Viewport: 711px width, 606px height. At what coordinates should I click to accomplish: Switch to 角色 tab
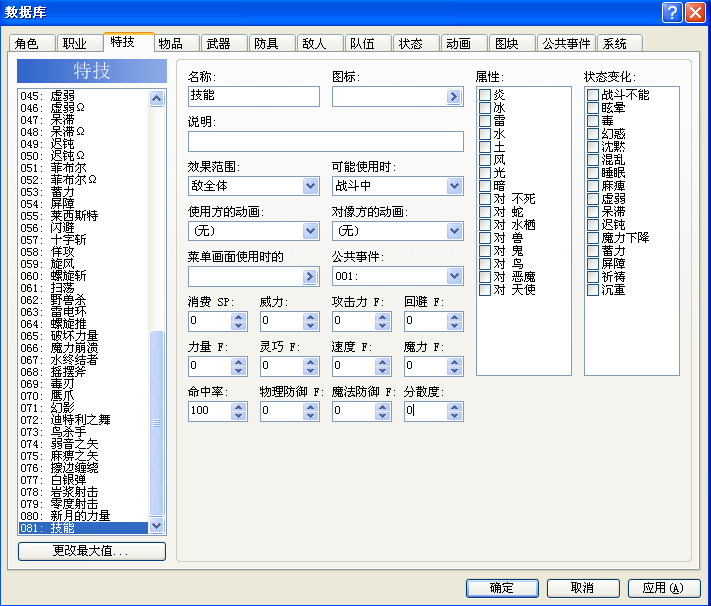coord(32,44)
